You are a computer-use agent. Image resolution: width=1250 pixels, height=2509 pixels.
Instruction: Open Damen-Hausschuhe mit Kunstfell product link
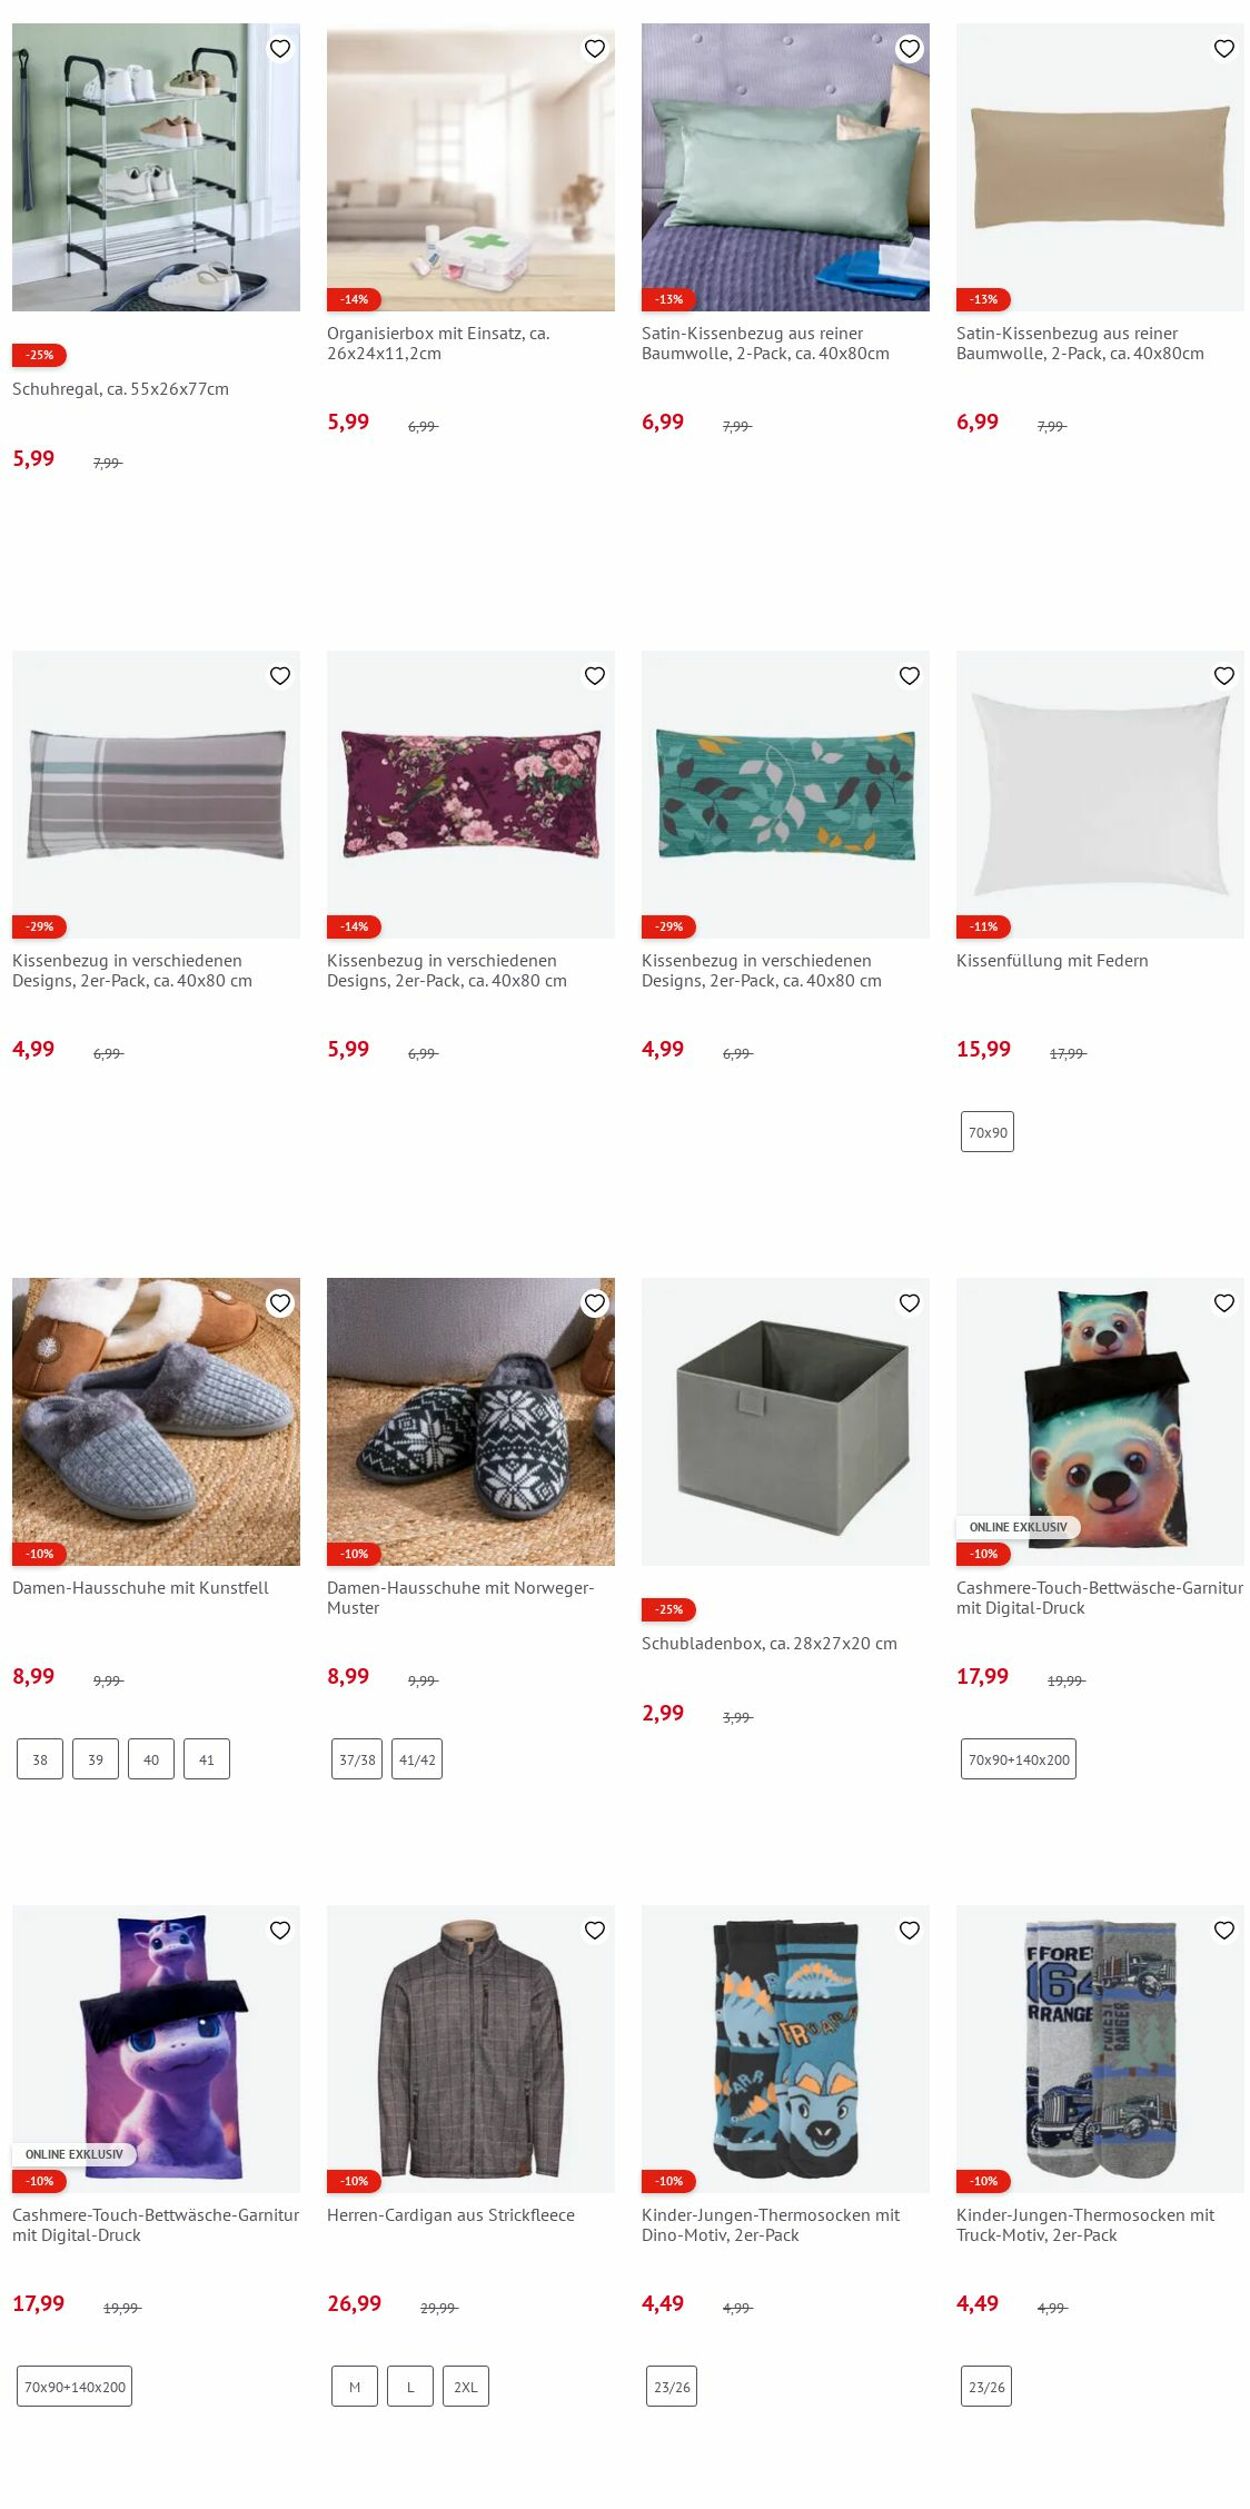(140, 1588)
